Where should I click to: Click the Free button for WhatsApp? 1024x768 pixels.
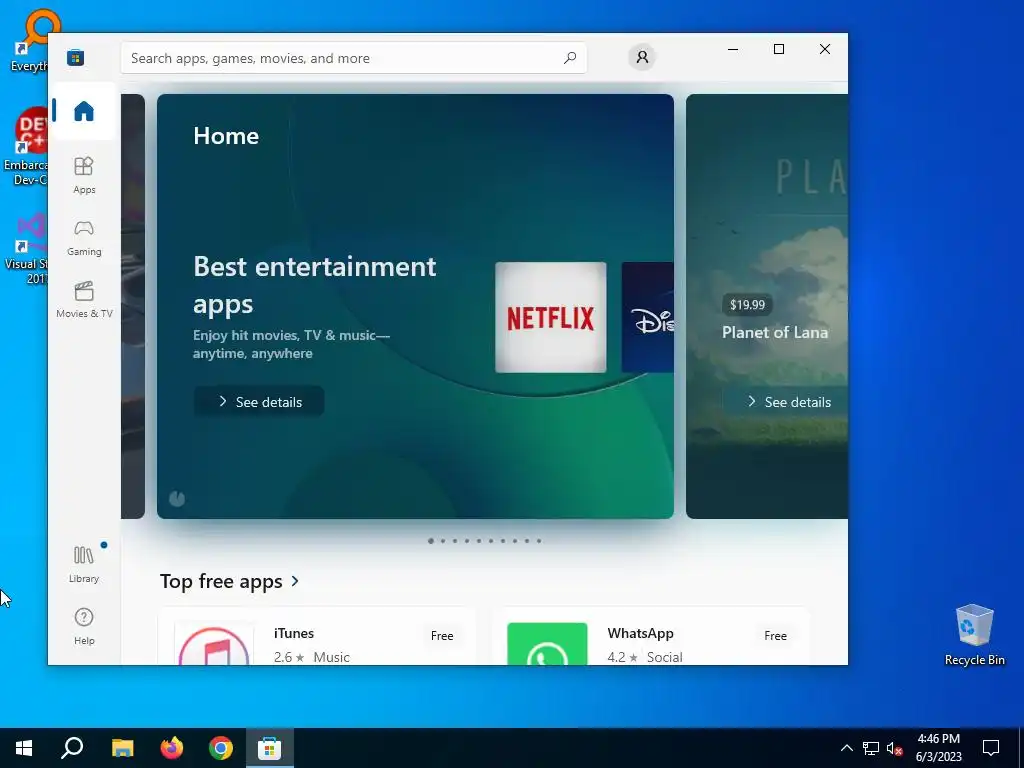pyautogui.click(x=775, y=635)
